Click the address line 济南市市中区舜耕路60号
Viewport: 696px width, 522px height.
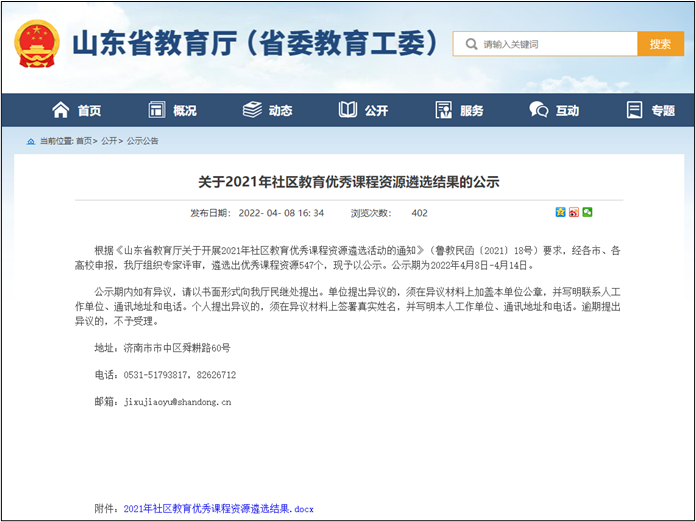(x=177, y=348)
